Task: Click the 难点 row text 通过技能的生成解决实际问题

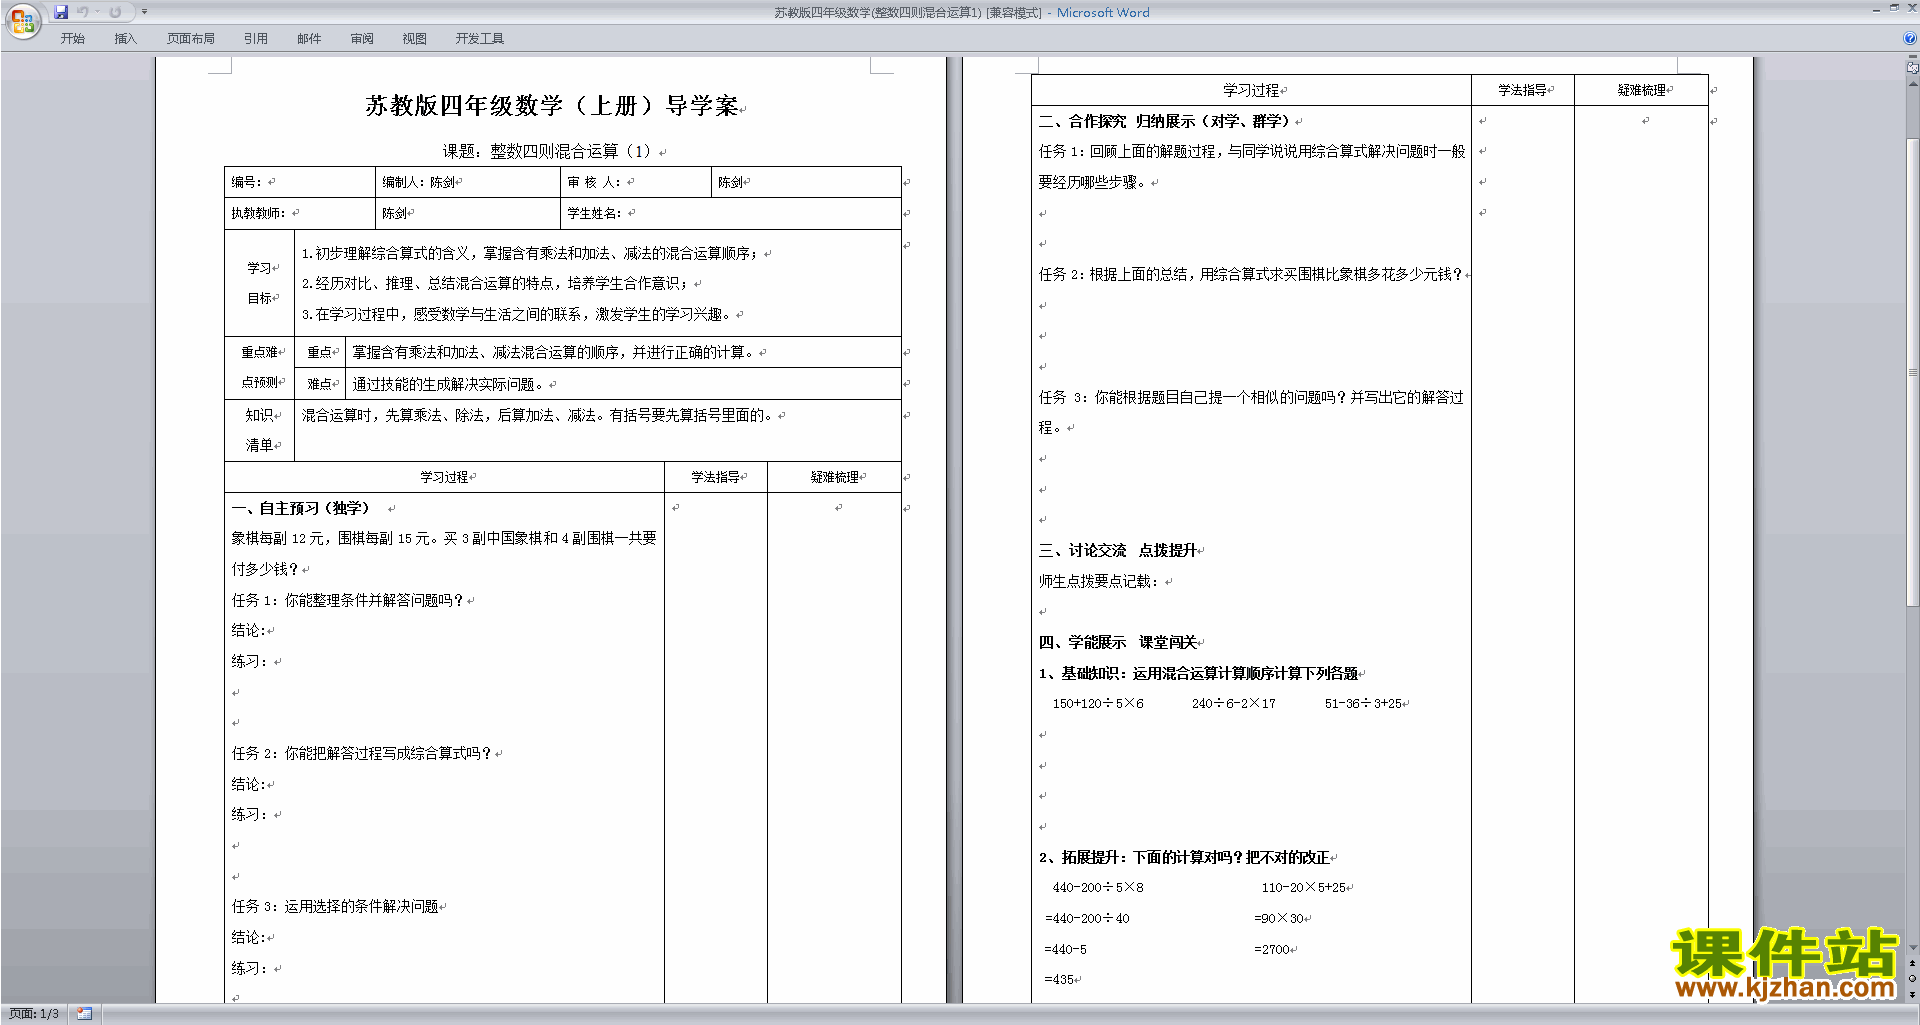Action: tap(448, 384)
